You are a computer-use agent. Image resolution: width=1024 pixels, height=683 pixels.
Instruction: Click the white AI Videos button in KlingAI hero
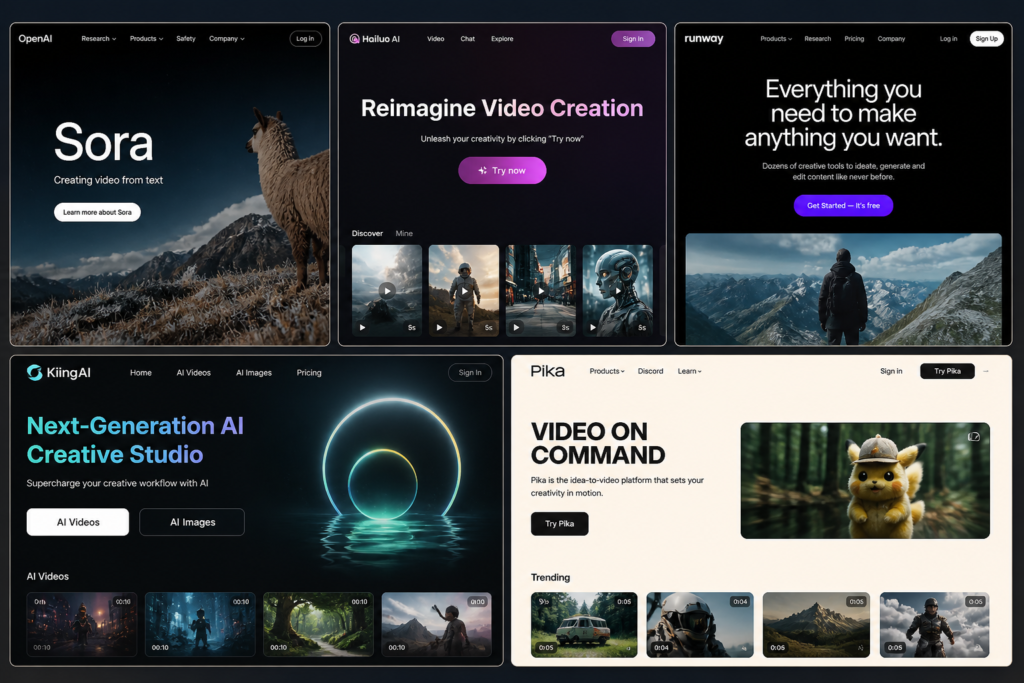[78, 522]
